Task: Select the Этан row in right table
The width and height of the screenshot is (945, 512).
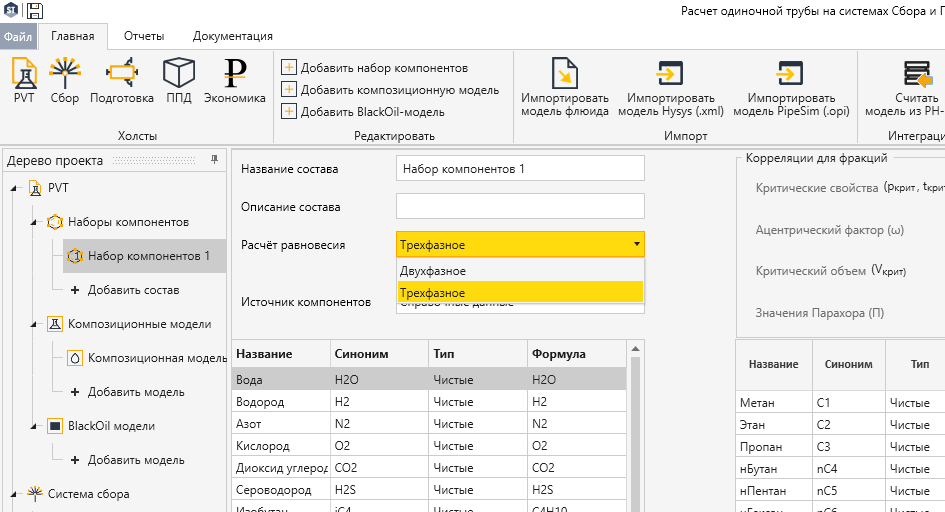Action: point(840,425)
